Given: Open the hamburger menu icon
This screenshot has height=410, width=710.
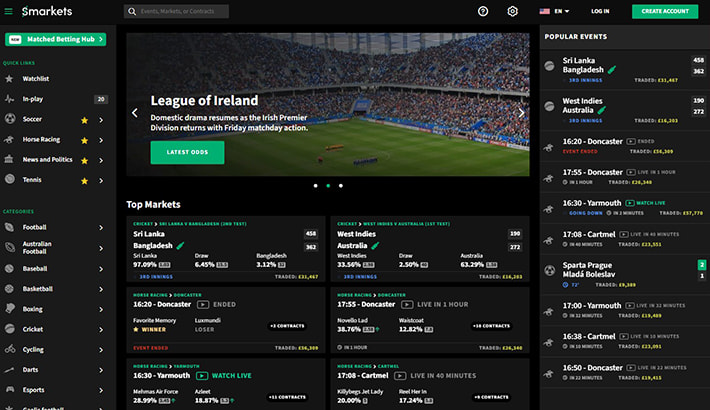Looking at the screenshot, I should [x=8, y=11].
